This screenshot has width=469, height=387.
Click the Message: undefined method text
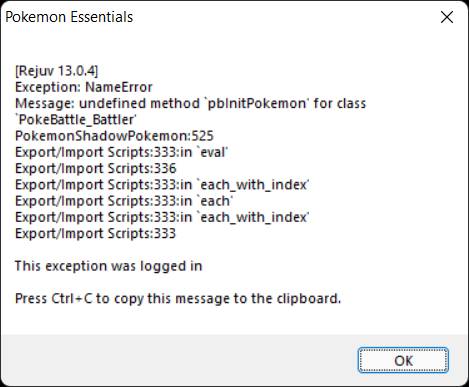(x=107, y=104)
